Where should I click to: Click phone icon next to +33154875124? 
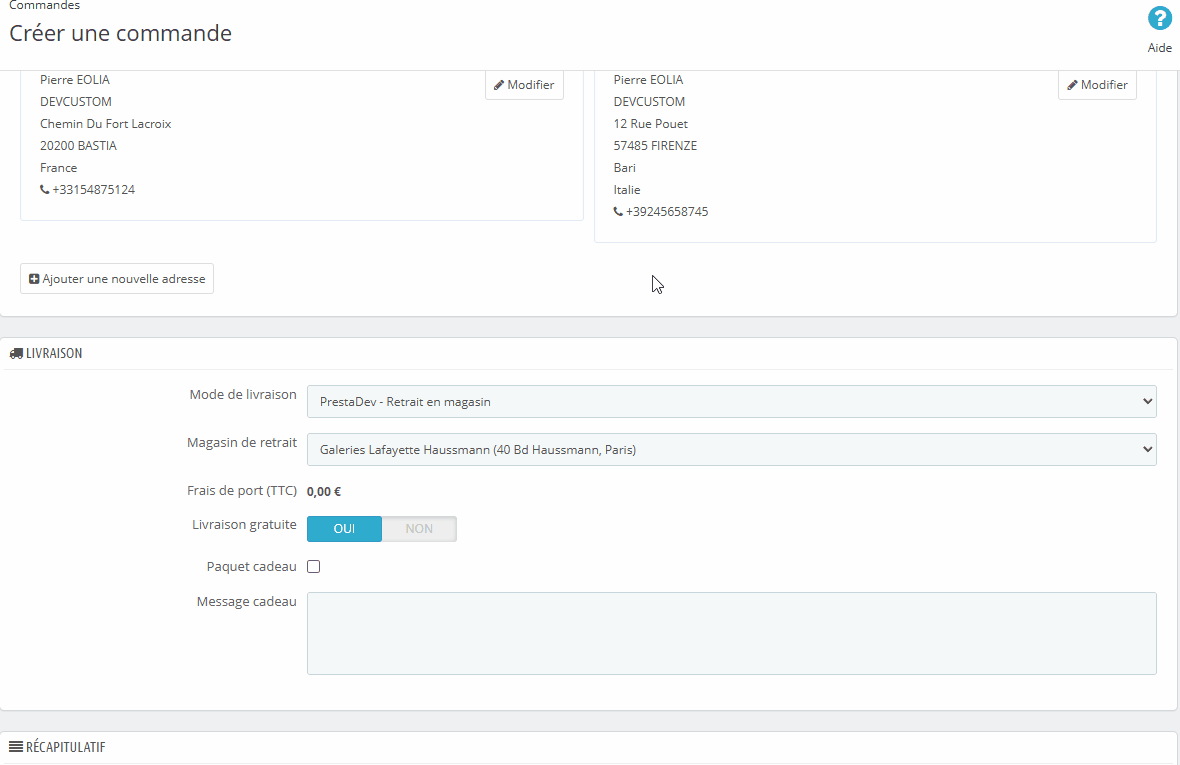44,190
